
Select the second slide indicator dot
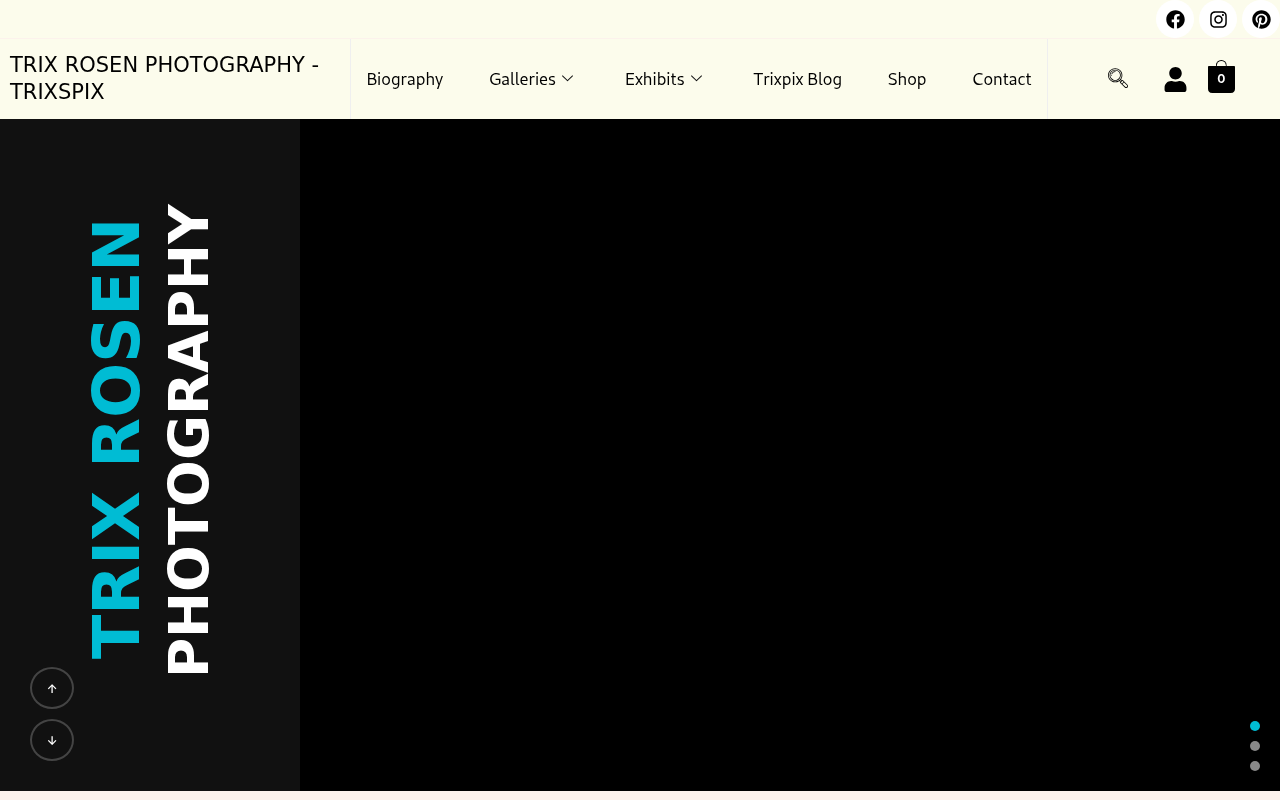(x=1255, y=746)
